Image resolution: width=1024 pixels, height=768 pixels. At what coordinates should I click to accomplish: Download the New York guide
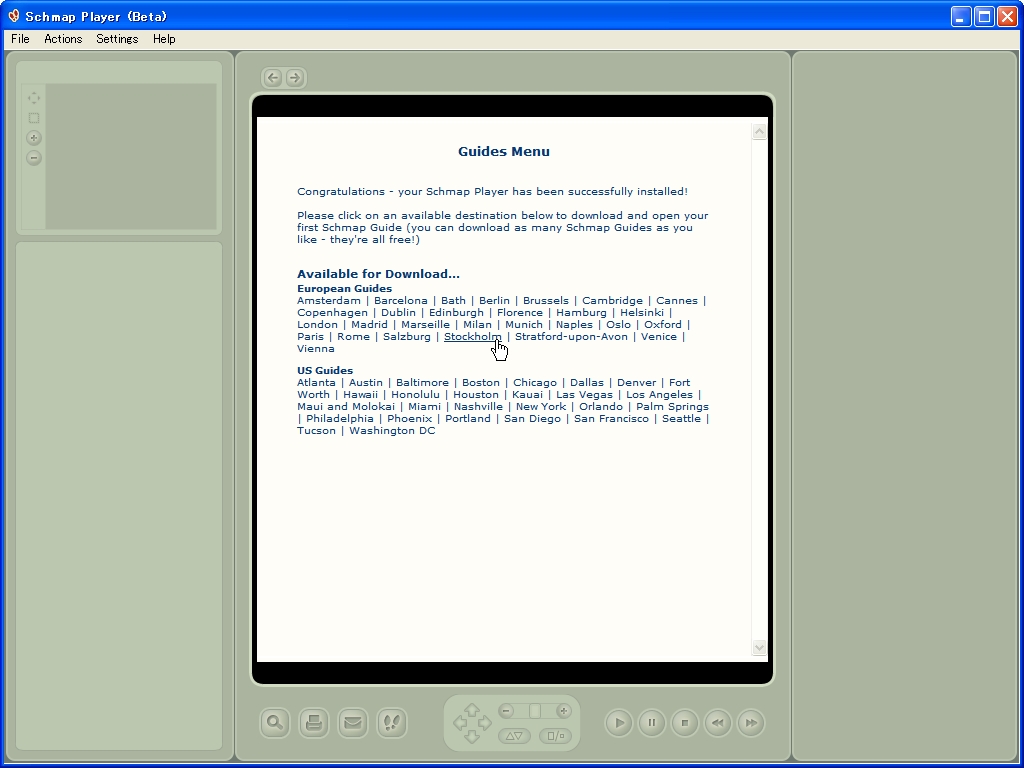pyautogui.click(x=541, y=407)
